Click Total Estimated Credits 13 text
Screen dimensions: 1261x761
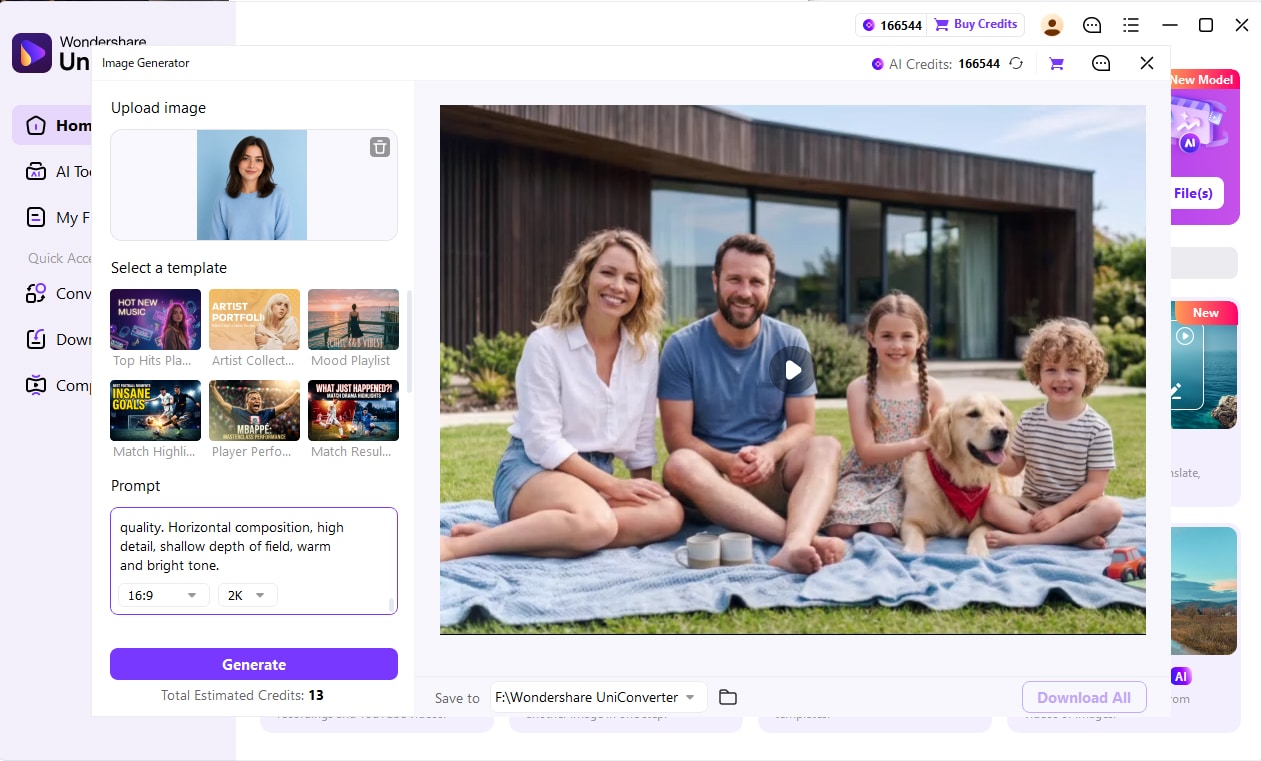(x=242, y=695)
